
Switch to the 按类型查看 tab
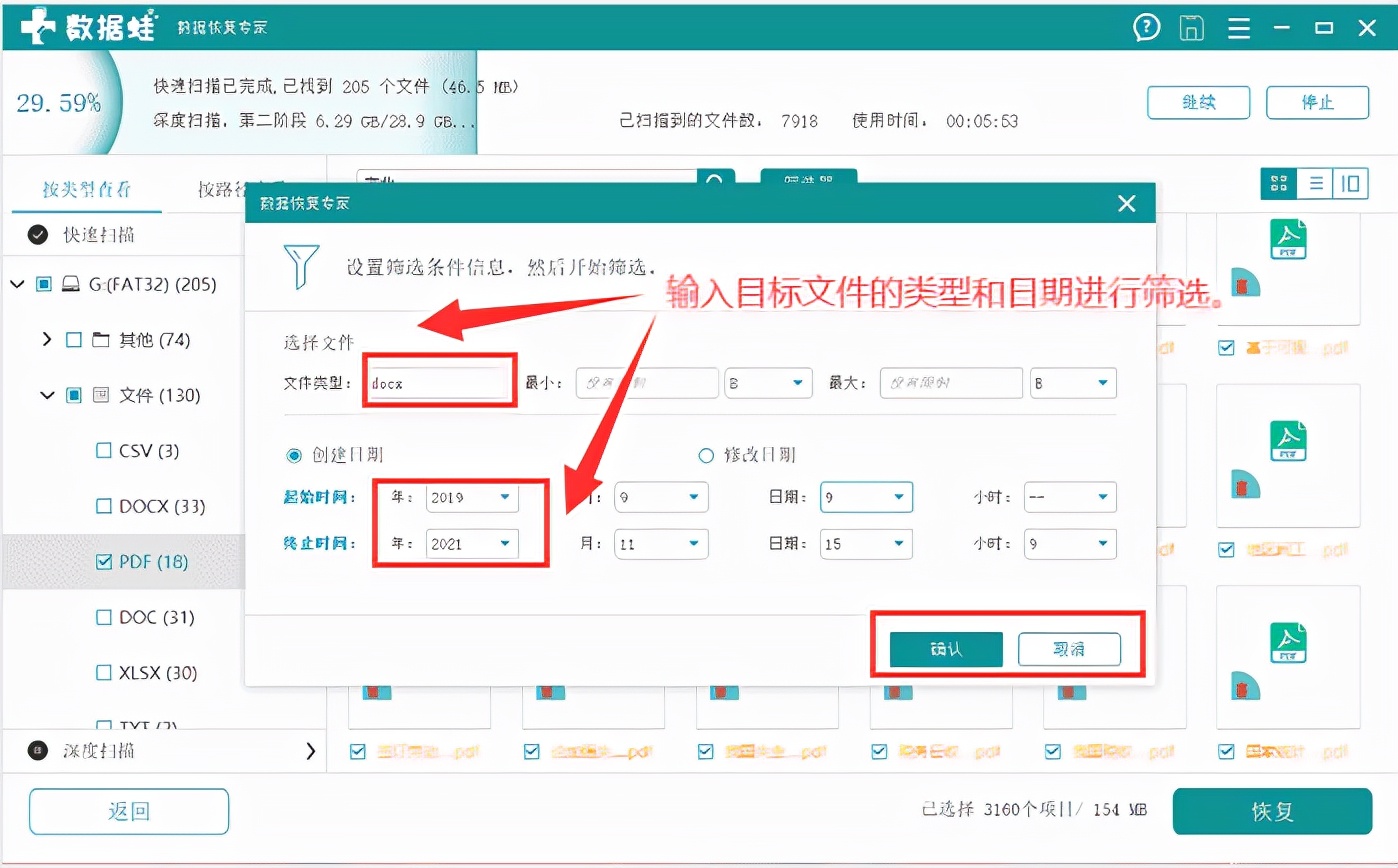[87, 189]
